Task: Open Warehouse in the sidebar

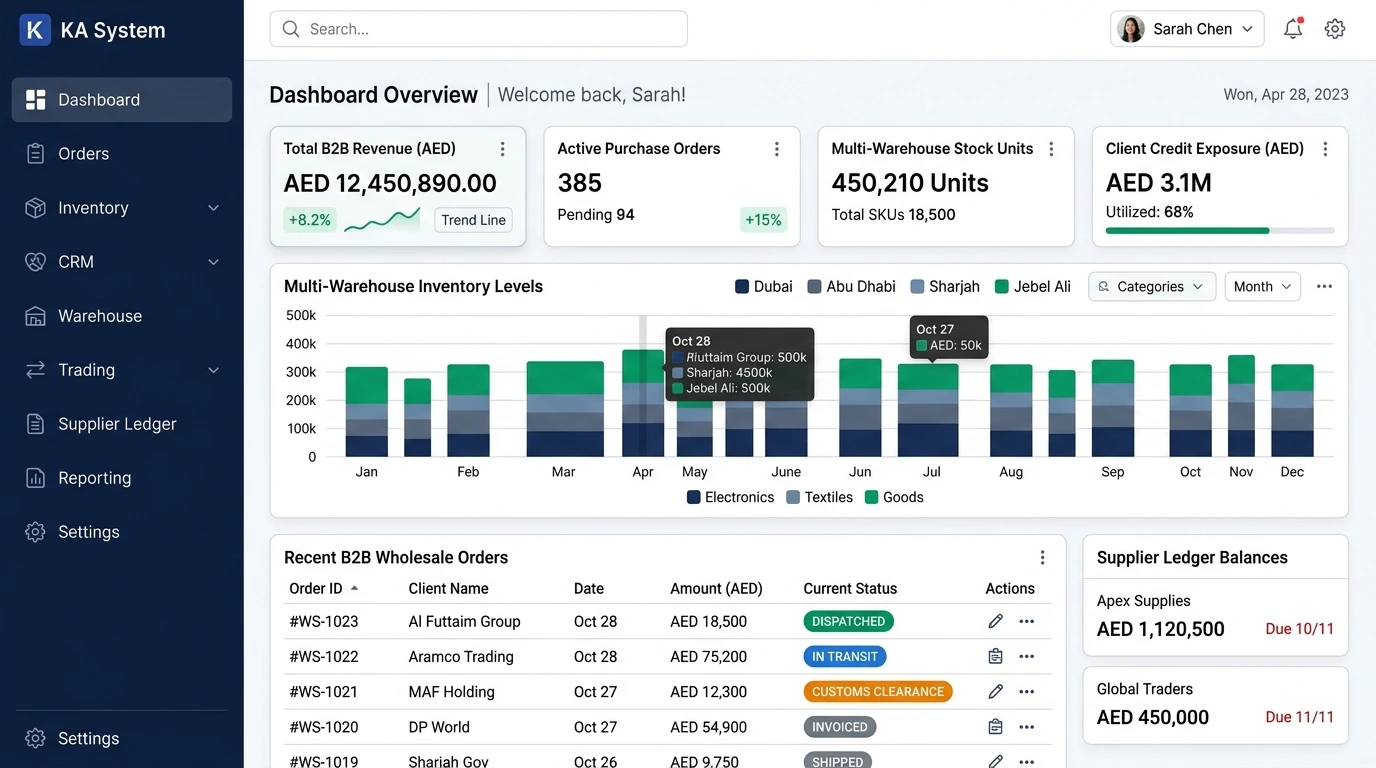Action: click(x=122, y=316)
